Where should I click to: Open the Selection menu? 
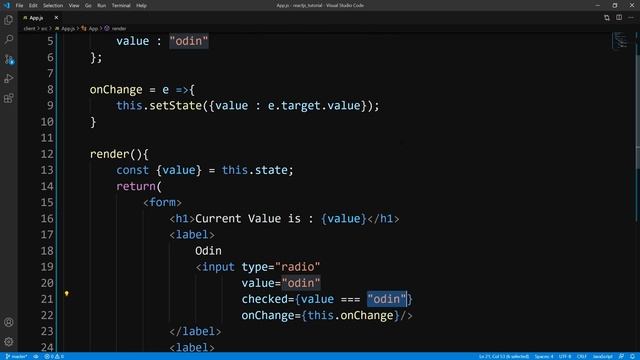pos(53,5)
